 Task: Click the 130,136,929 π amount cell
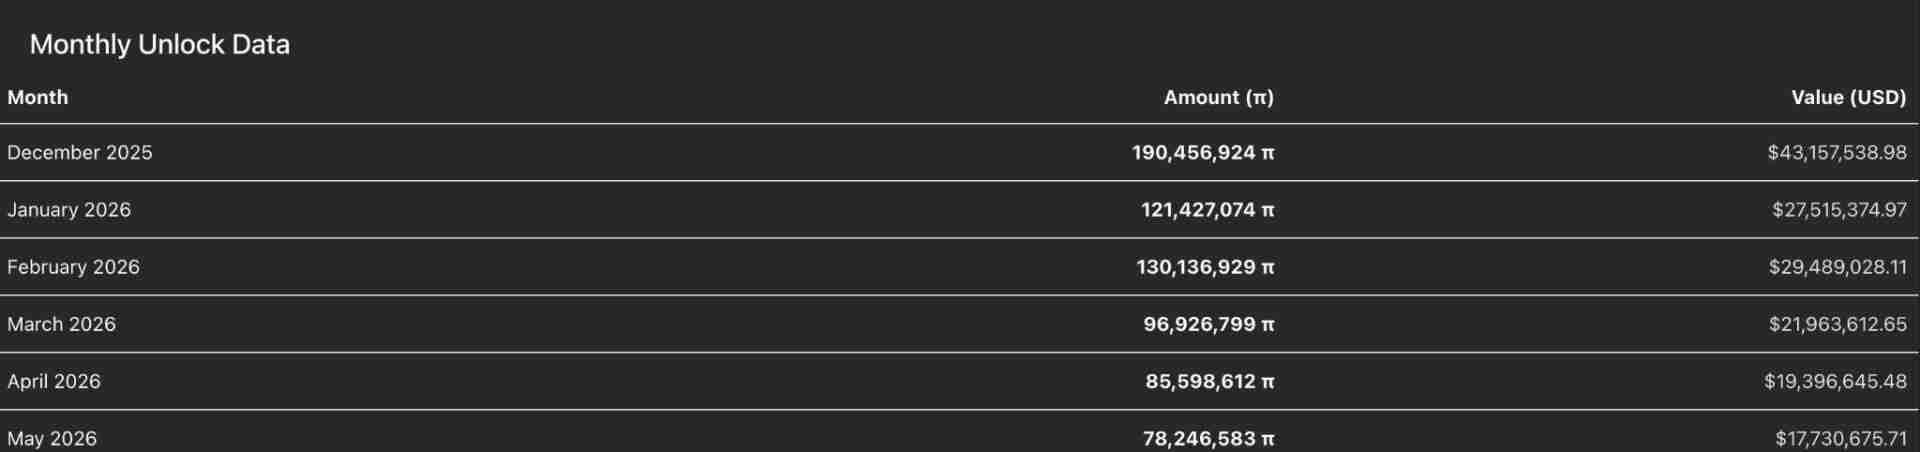pyautogui.click(x=1205, y=267)
